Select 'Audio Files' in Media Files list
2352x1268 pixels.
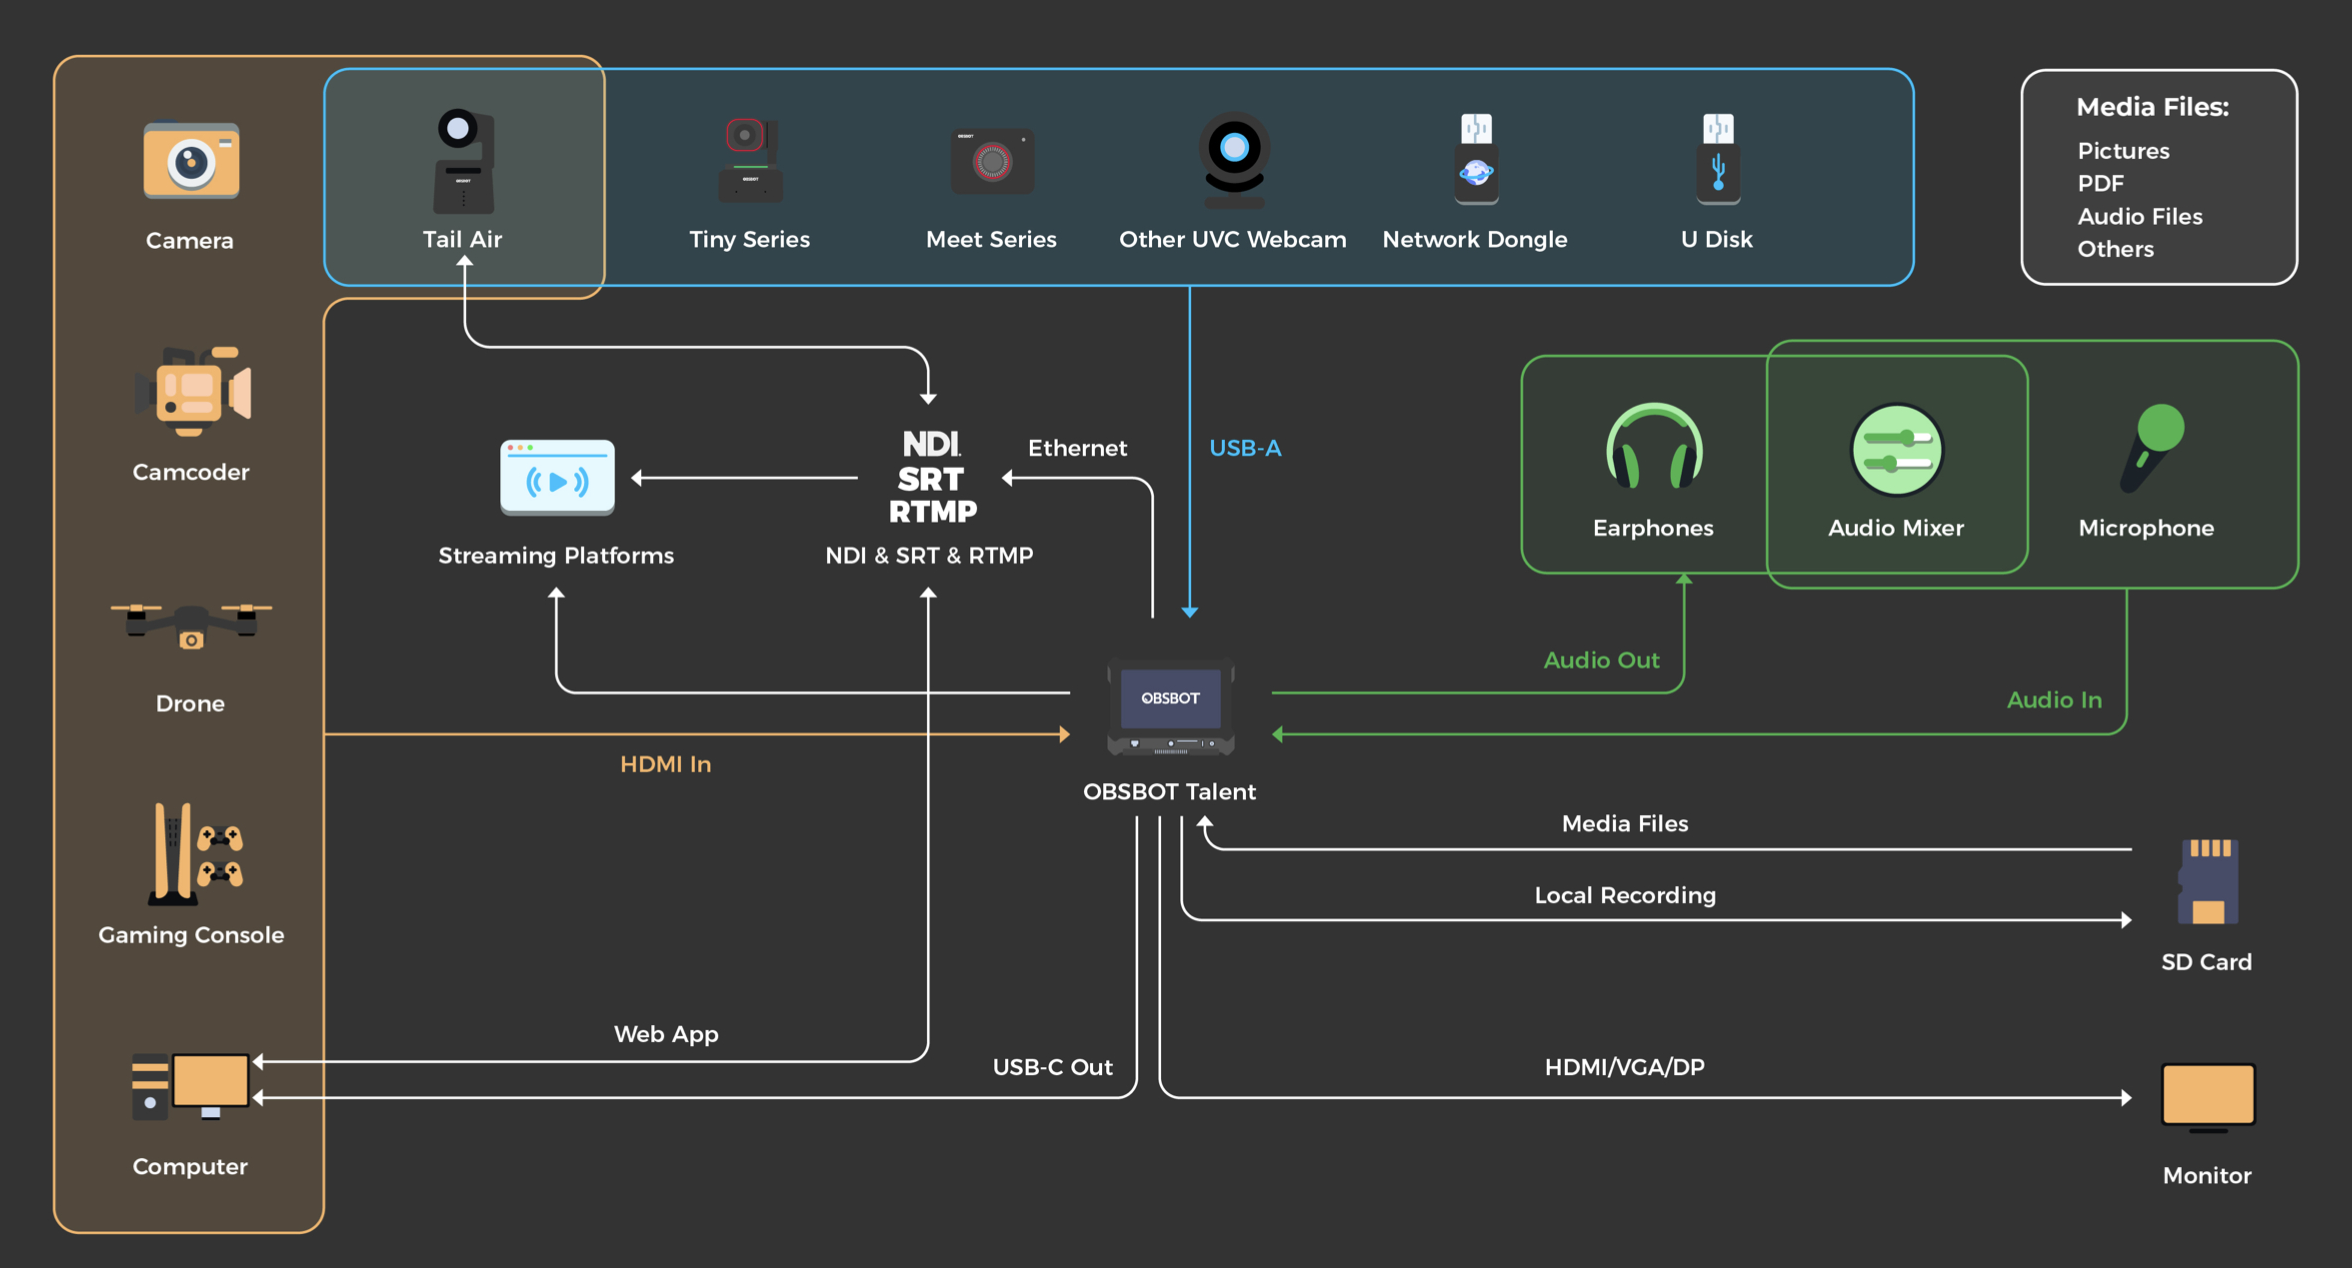(x=2140, y=217)
